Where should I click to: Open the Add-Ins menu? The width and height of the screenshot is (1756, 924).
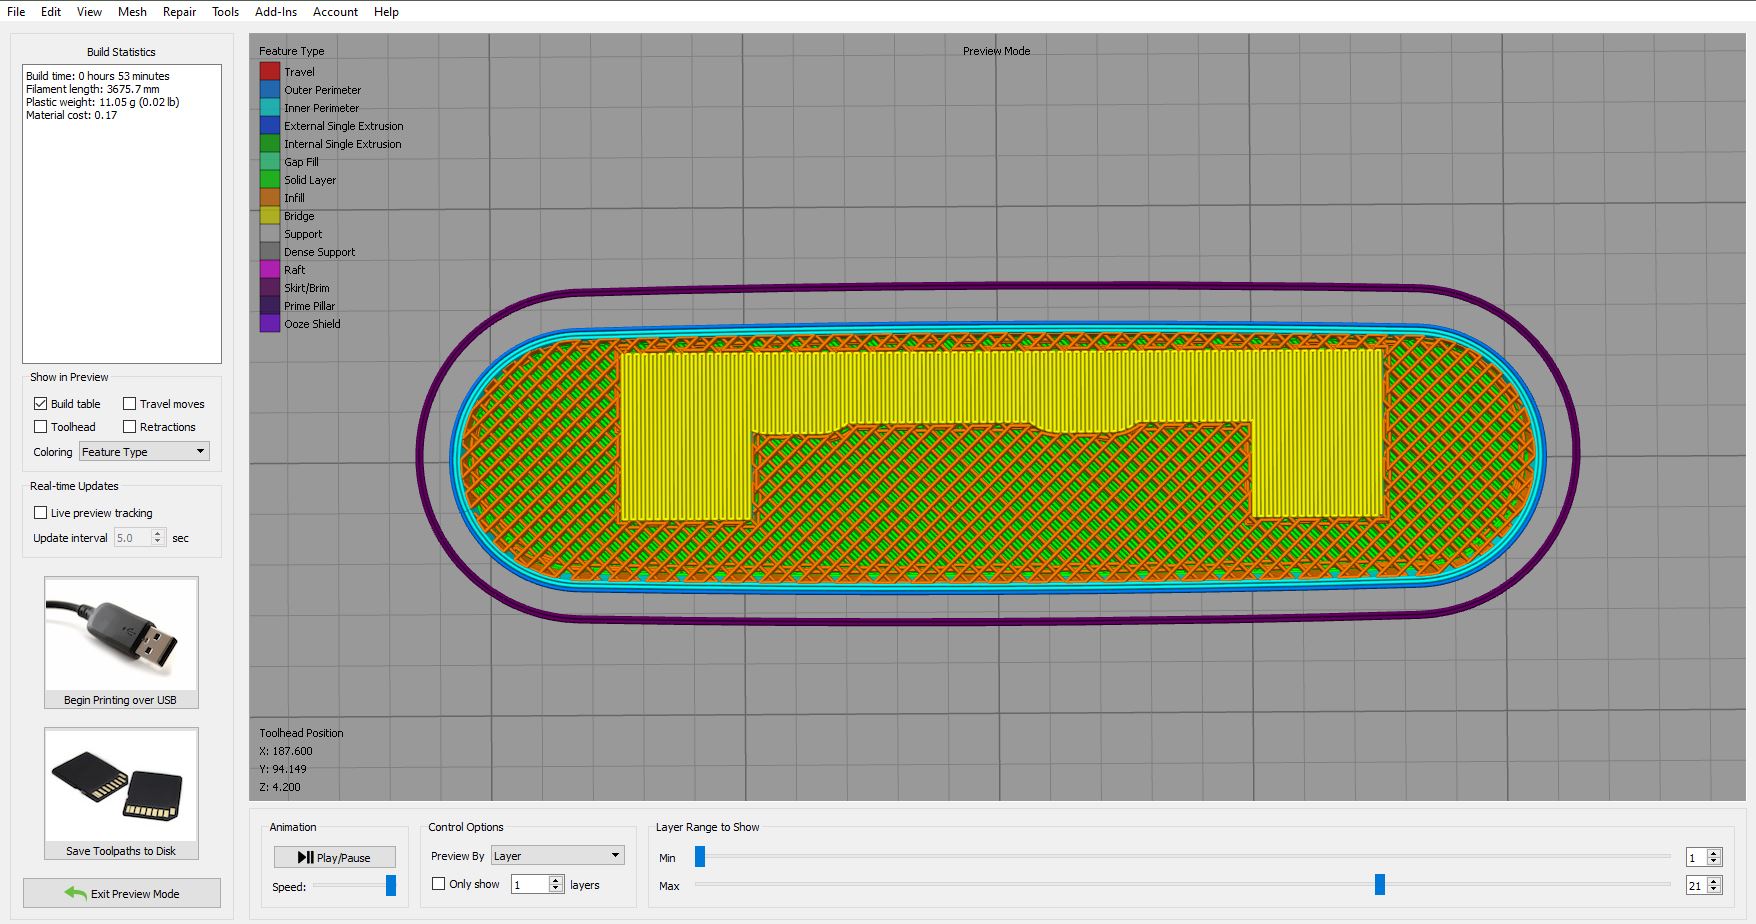tap(276, 12)
